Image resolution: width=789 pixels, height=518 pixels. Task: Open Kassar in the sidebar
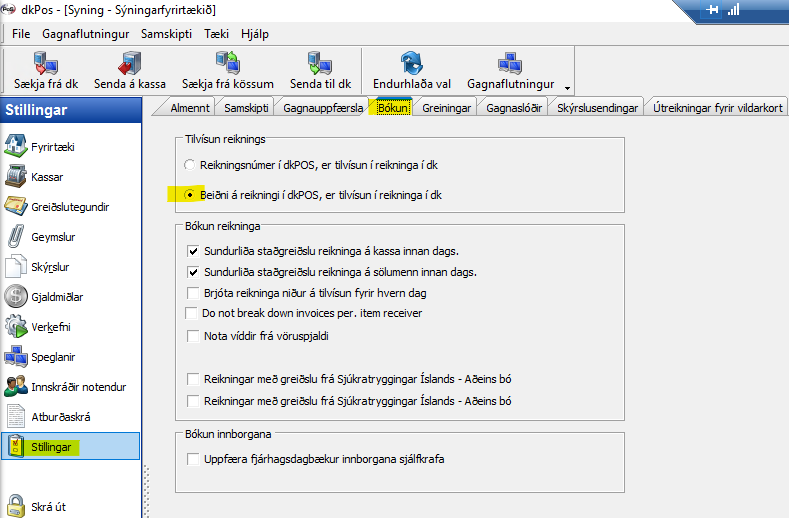tap(47, 177)
